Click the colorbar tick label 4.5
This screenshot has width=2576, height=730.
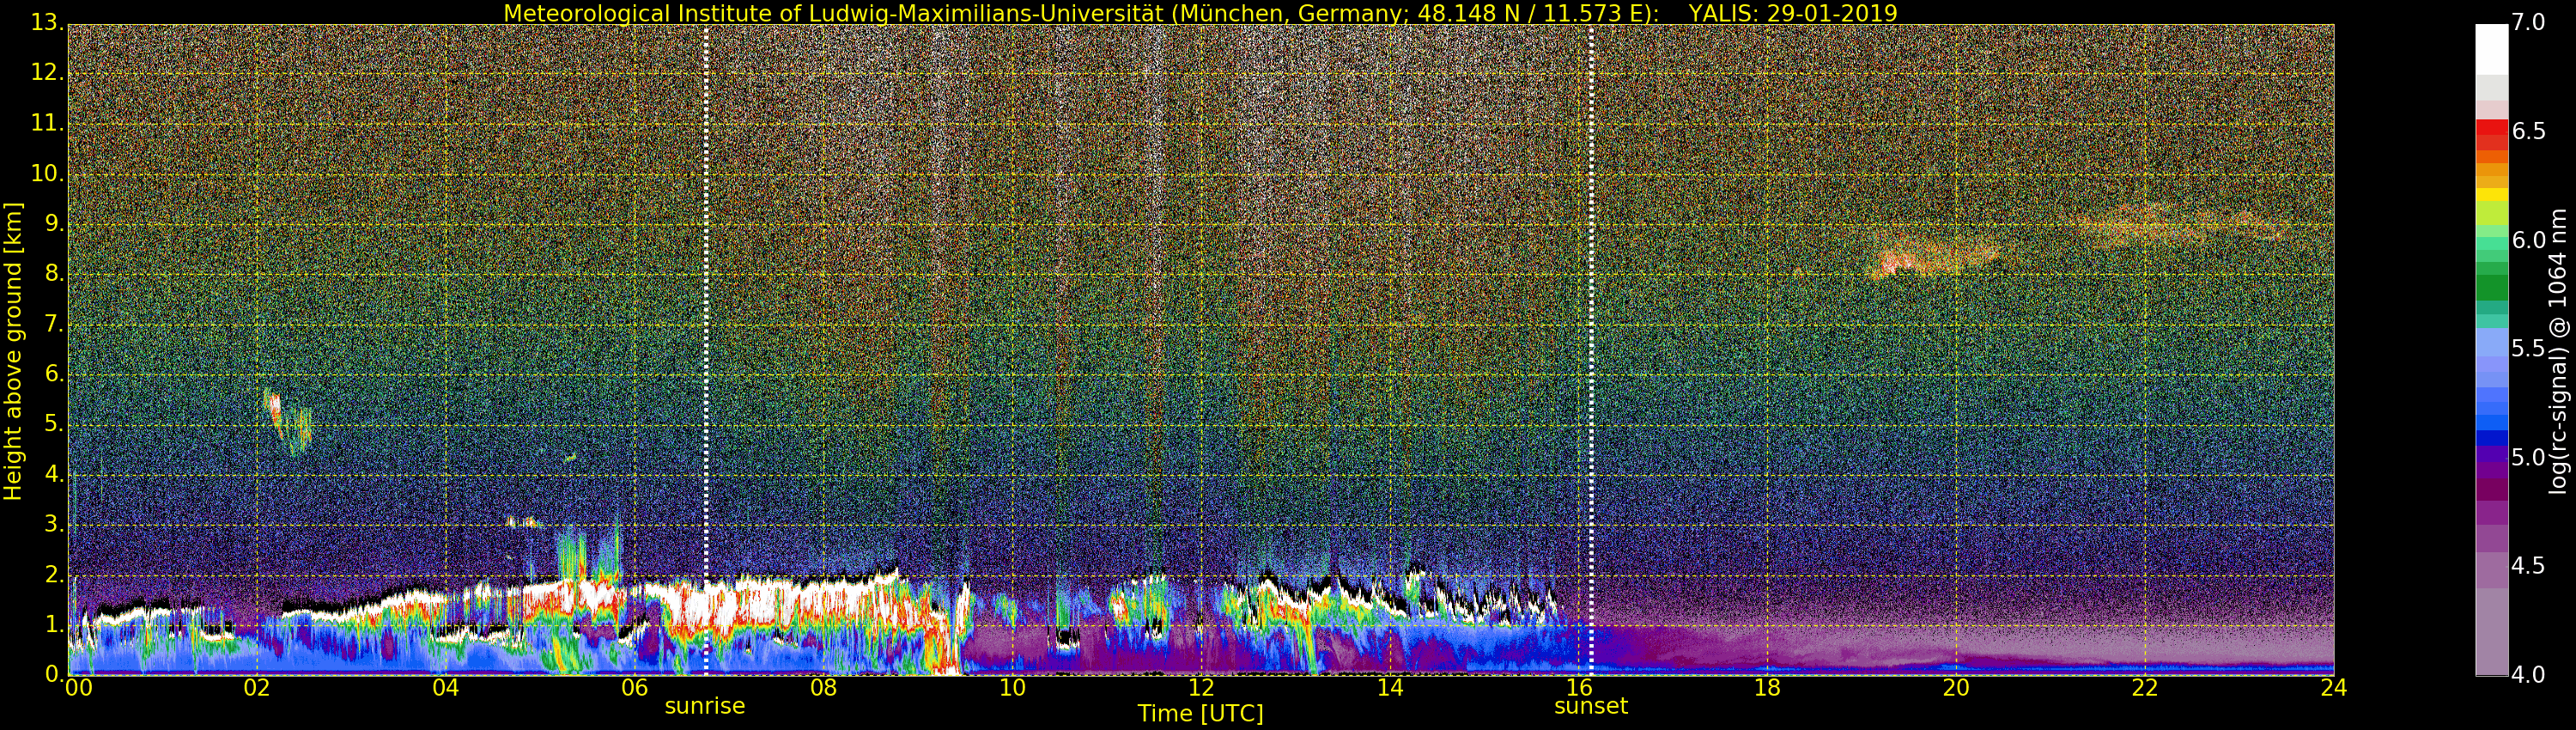(2529, 566)
